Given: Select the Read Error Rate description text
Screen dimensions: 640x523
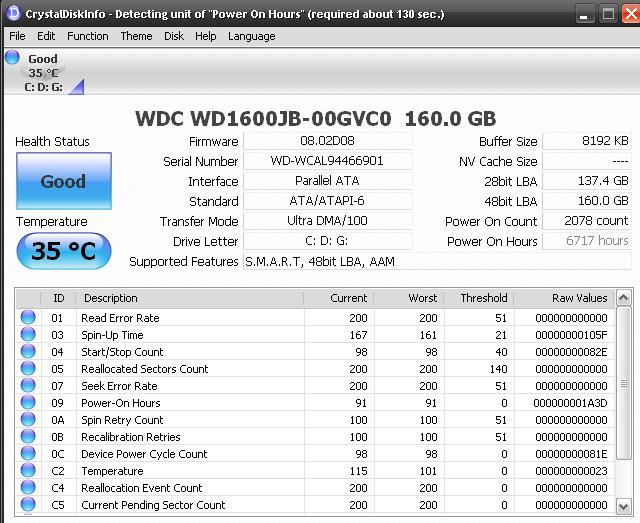Looking at the screenshot, I should (120, 318).
